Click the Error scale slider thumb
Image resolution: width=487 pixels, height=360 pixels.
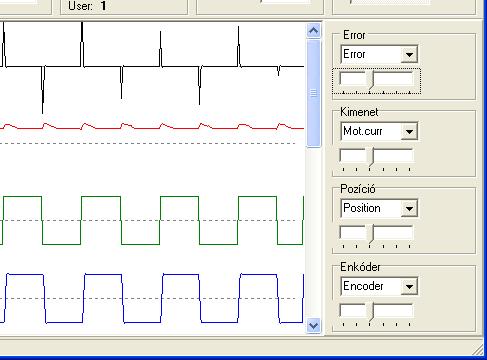point(371,80)
